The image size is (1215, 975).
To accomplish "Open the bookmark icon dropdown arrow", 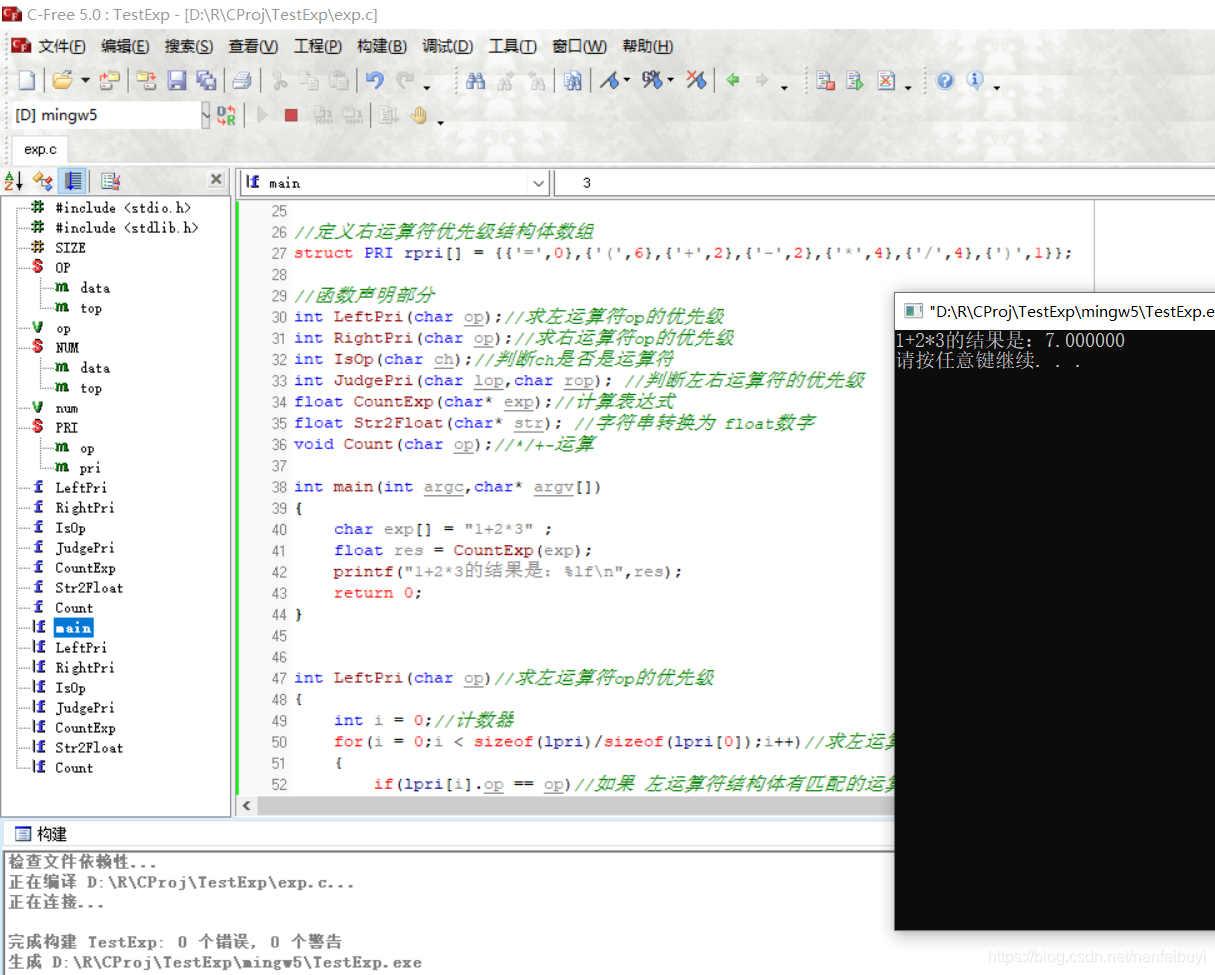I will click(x=627, y=81).
